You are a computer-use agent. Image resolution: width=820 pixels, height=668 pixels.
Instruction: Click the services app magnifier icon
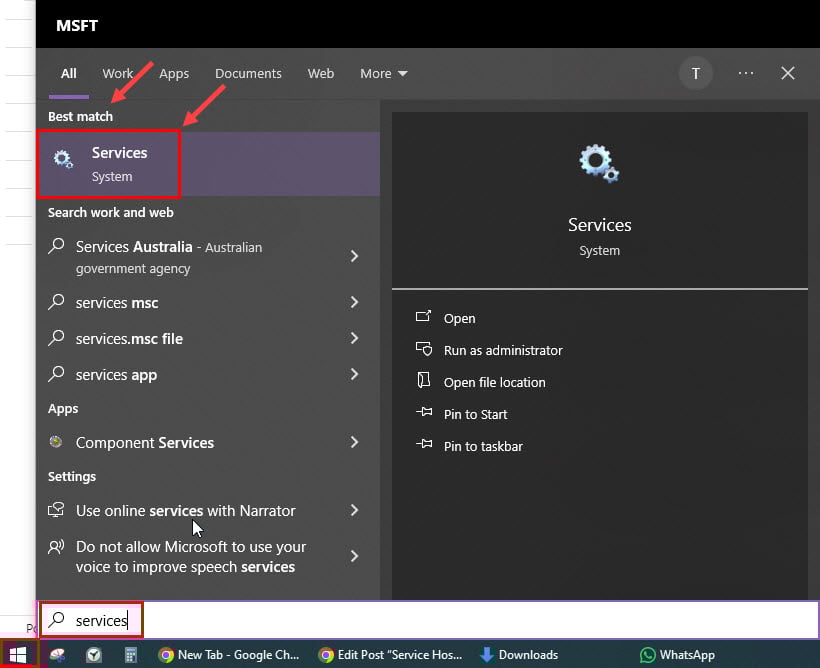tap(56, 373)
